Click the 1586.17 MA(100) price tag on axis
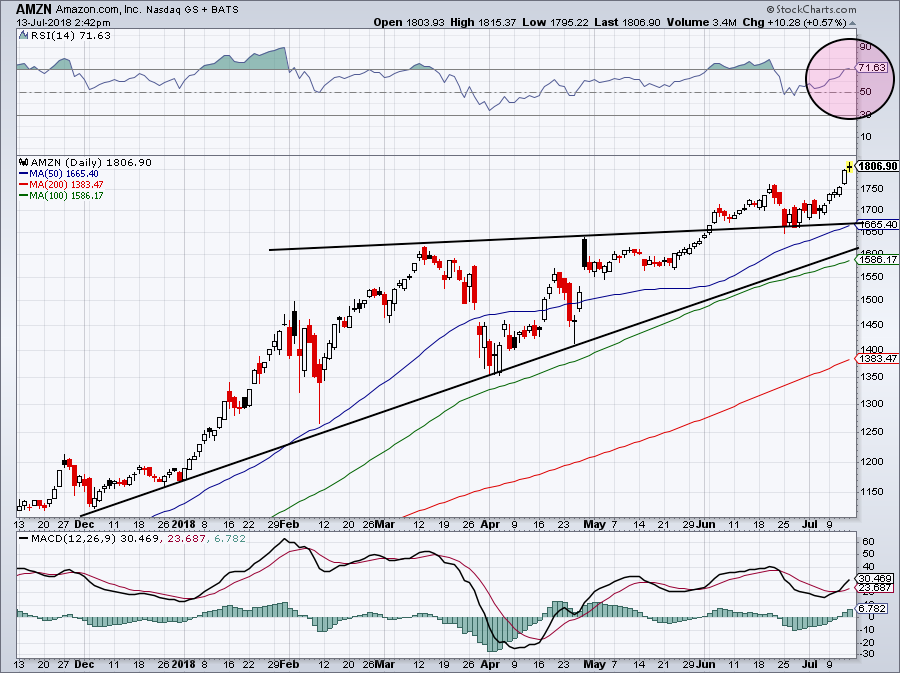 (x=878, y=260)
